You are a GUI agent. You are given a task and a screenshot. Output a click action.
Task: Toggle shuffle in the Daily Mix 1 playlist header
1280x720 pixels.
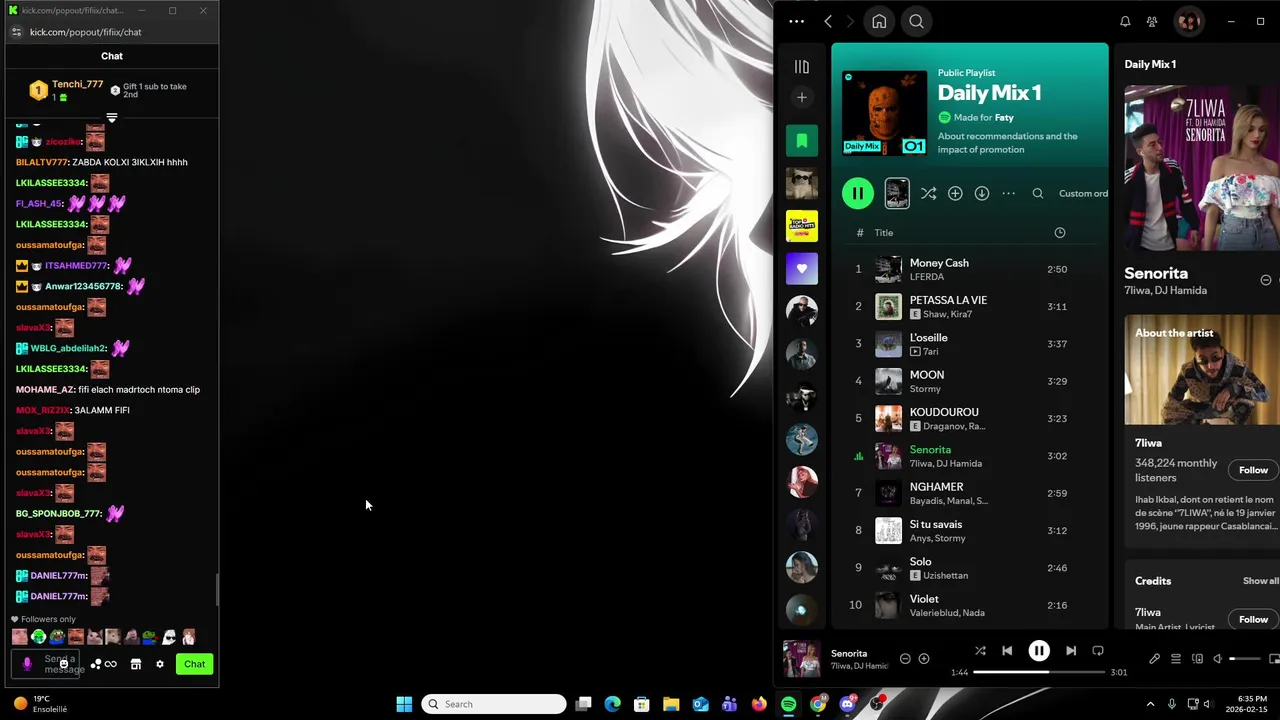point(928,193)
